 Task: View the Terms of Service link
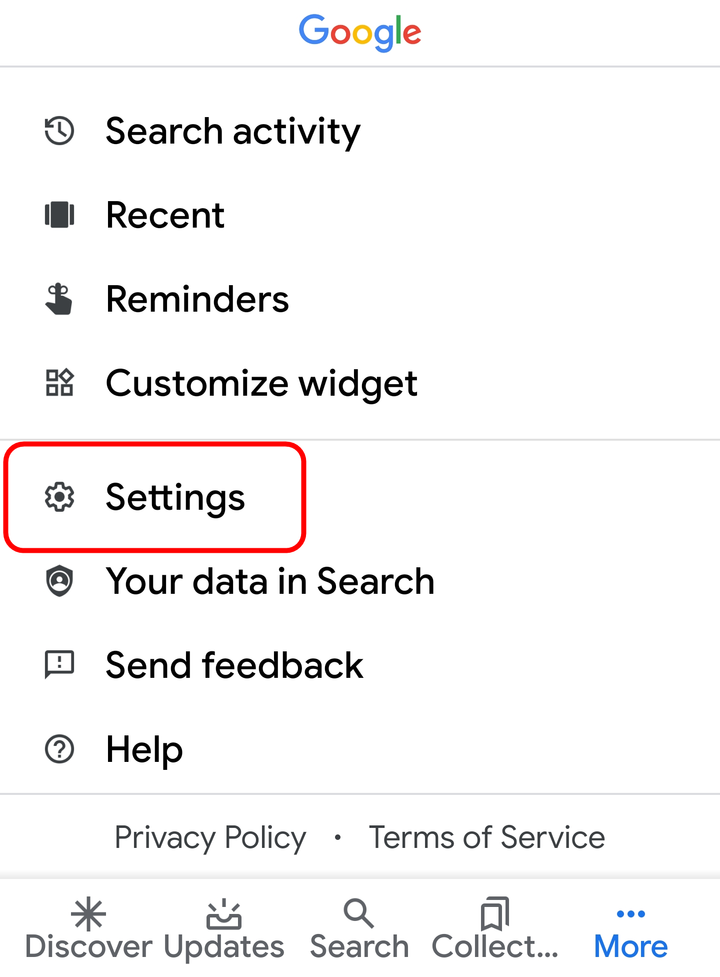point(486,837)
